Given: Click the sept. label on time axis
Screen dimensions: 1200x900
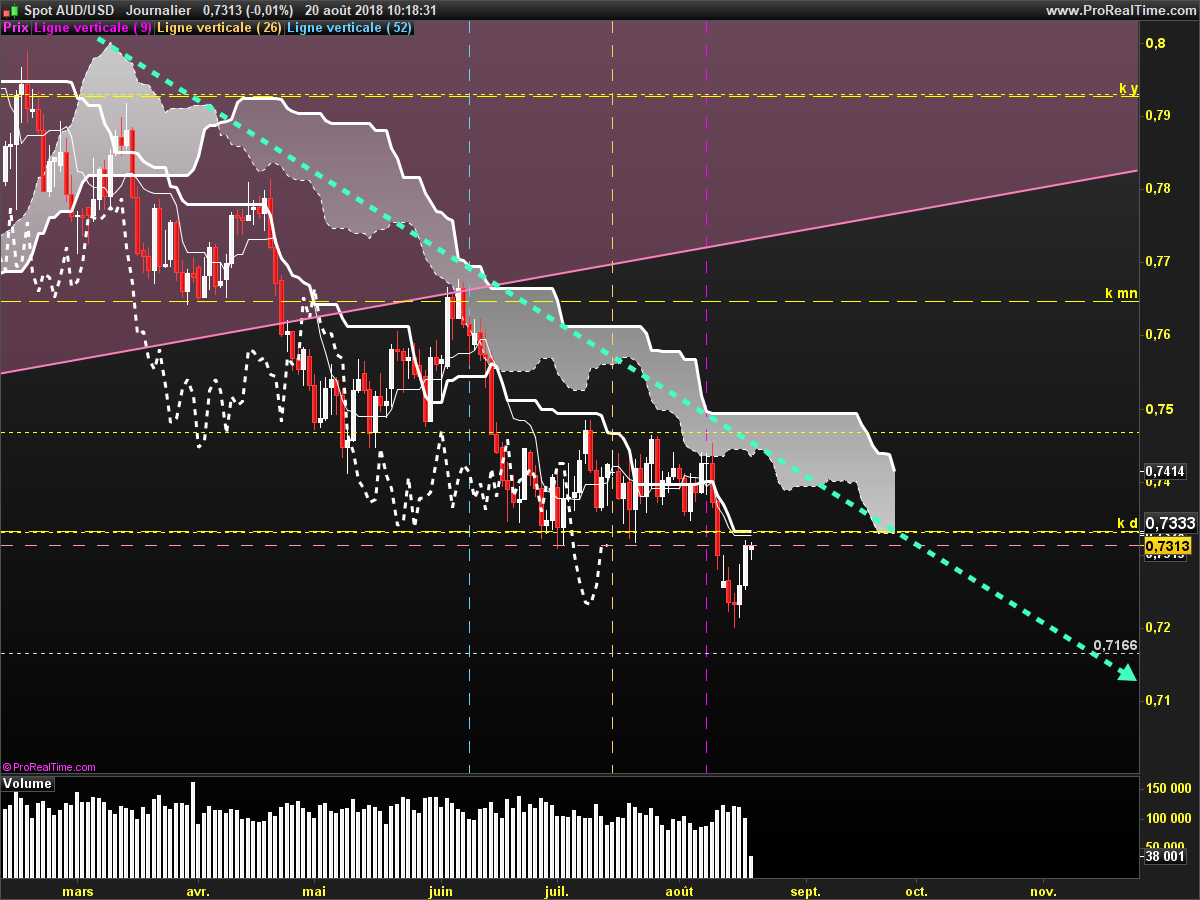Looking at the screenshot, I should click(805, 890).
